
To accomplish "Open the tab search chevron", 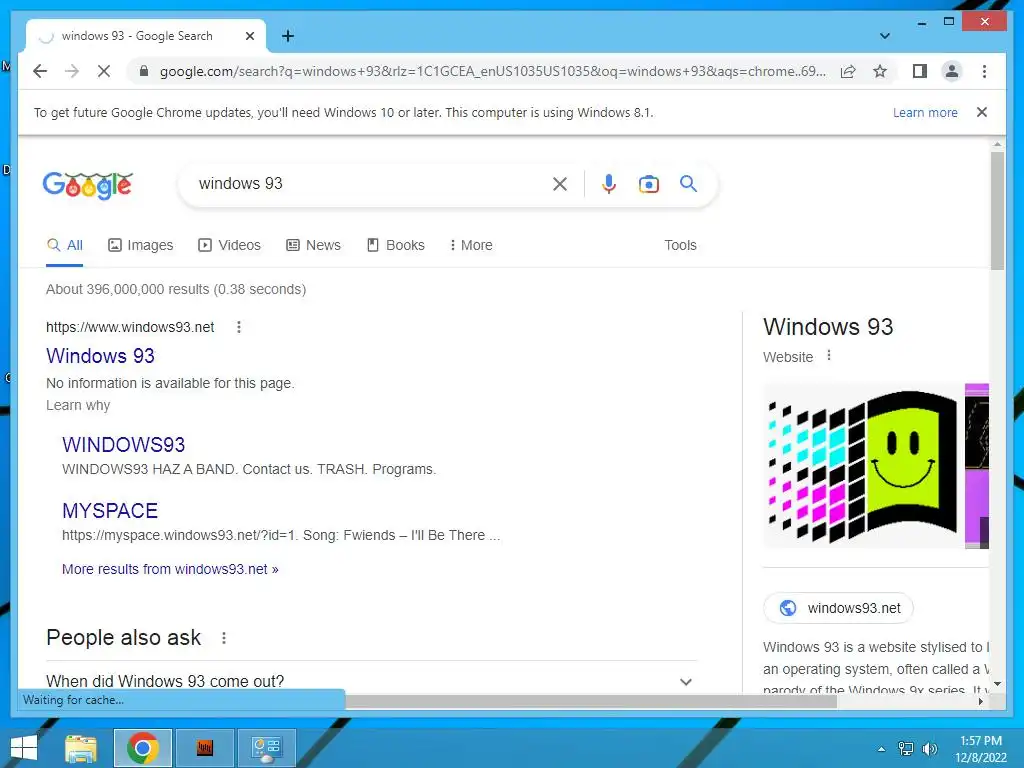I will [885, 36].
